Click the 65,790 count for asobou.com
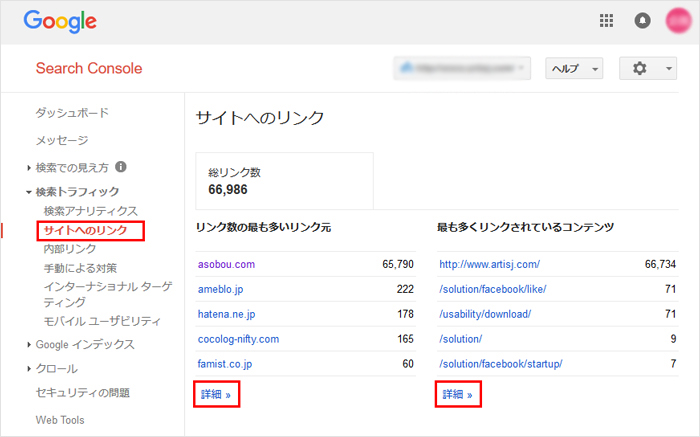This screenshot has width=700, height=437. point(398,264)
